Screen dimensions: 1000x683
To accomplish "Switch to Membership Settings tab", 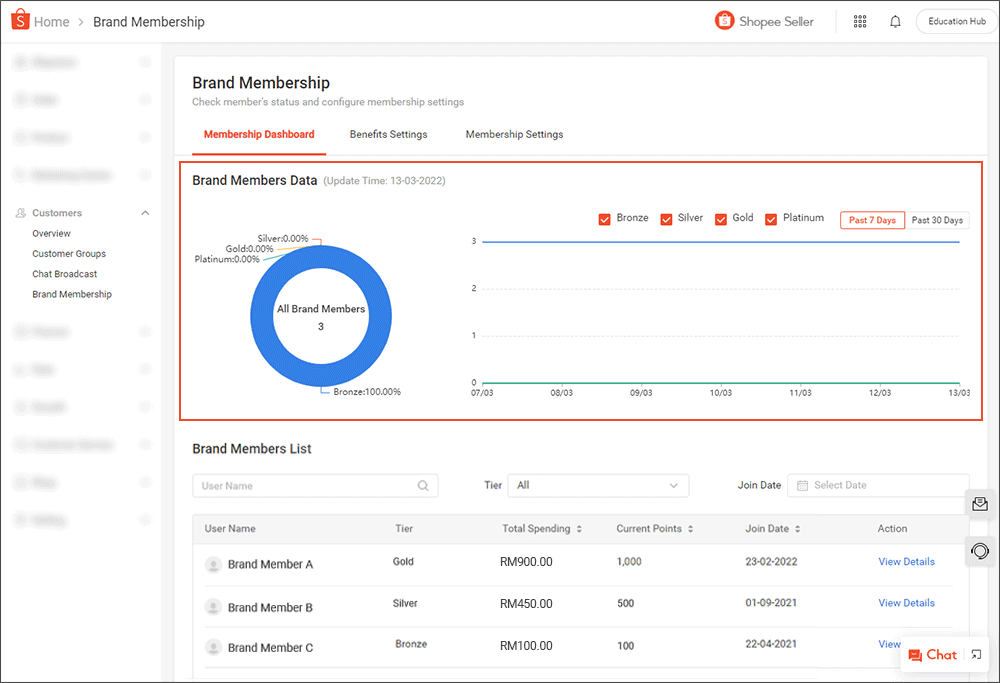I will [x=514, y=135].
